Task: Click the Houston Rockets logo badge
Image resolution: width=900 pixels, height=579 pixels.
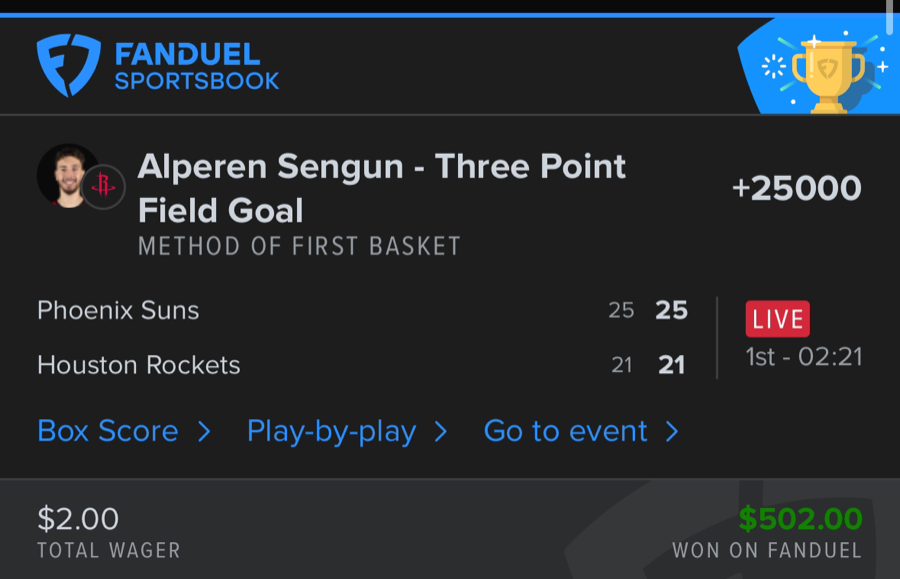Action: pyautogui.click(x=103, y=186)
